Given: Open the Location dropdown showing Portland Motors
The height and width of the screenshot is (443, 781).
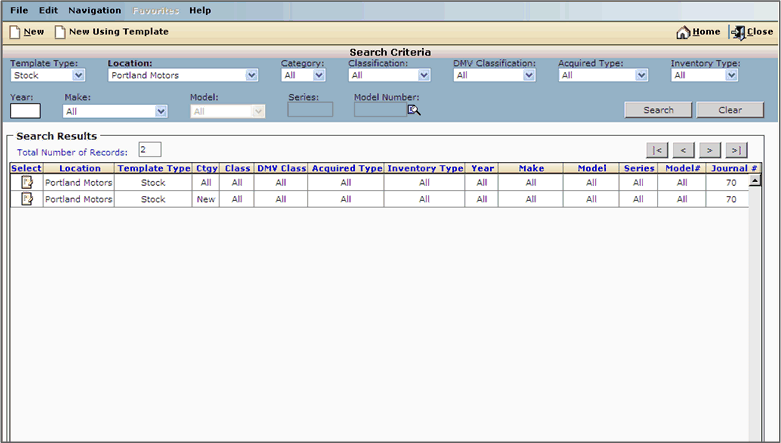Looking at the screenshot, I should coord(183,75).
